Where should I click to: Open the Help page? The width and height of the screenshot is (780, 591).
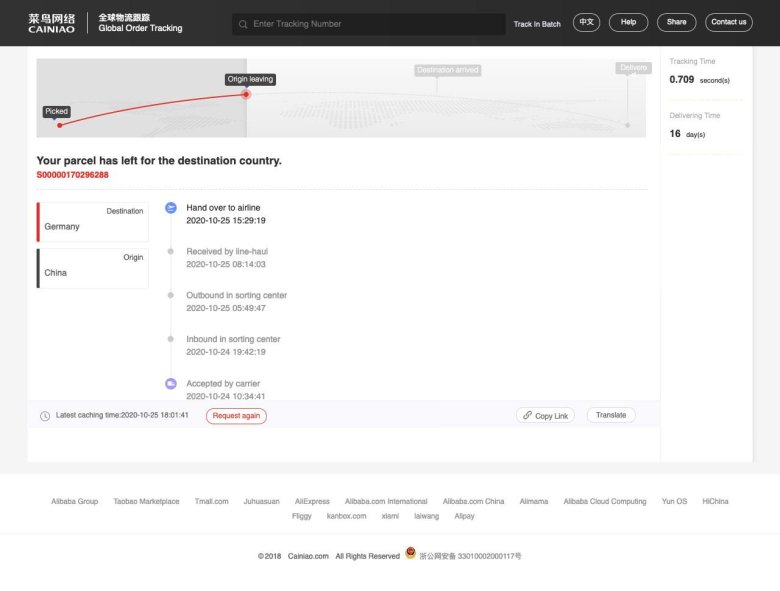pos(628,22)
